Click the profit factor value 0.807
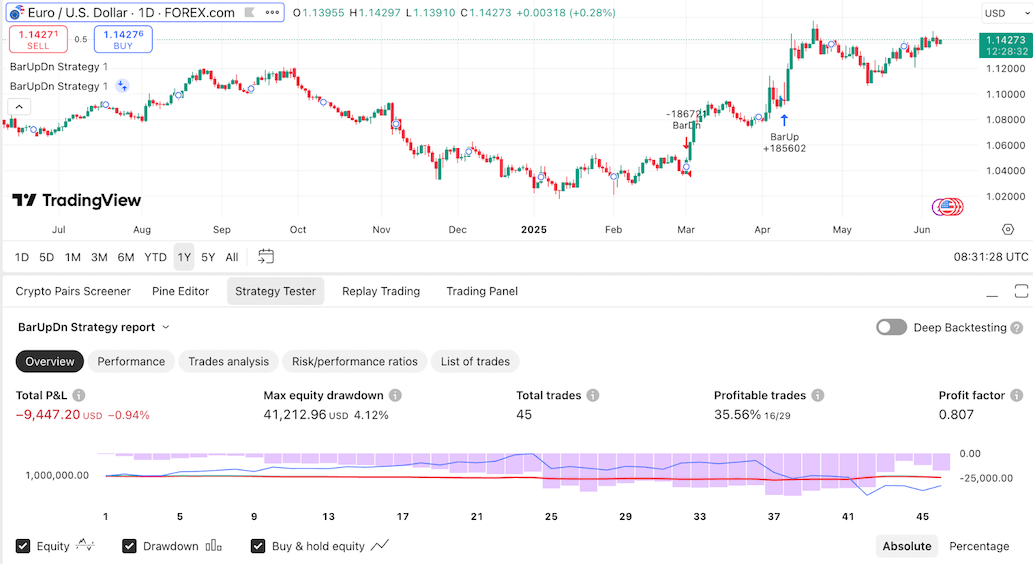Viewport: 1033px width, 564px height. click(956, 414)
